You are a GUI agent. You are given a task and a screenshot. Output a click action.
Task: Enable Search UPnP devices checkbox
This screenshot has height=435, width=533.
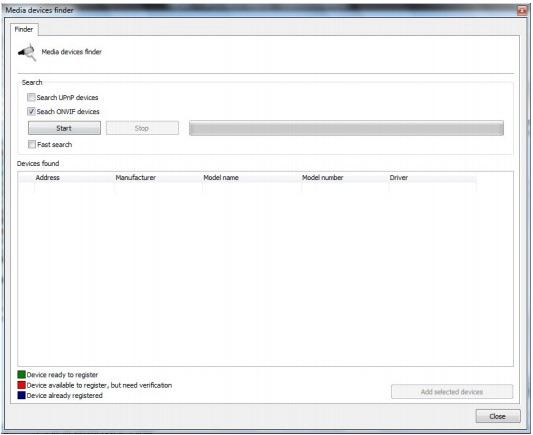(x=31, y=98)
